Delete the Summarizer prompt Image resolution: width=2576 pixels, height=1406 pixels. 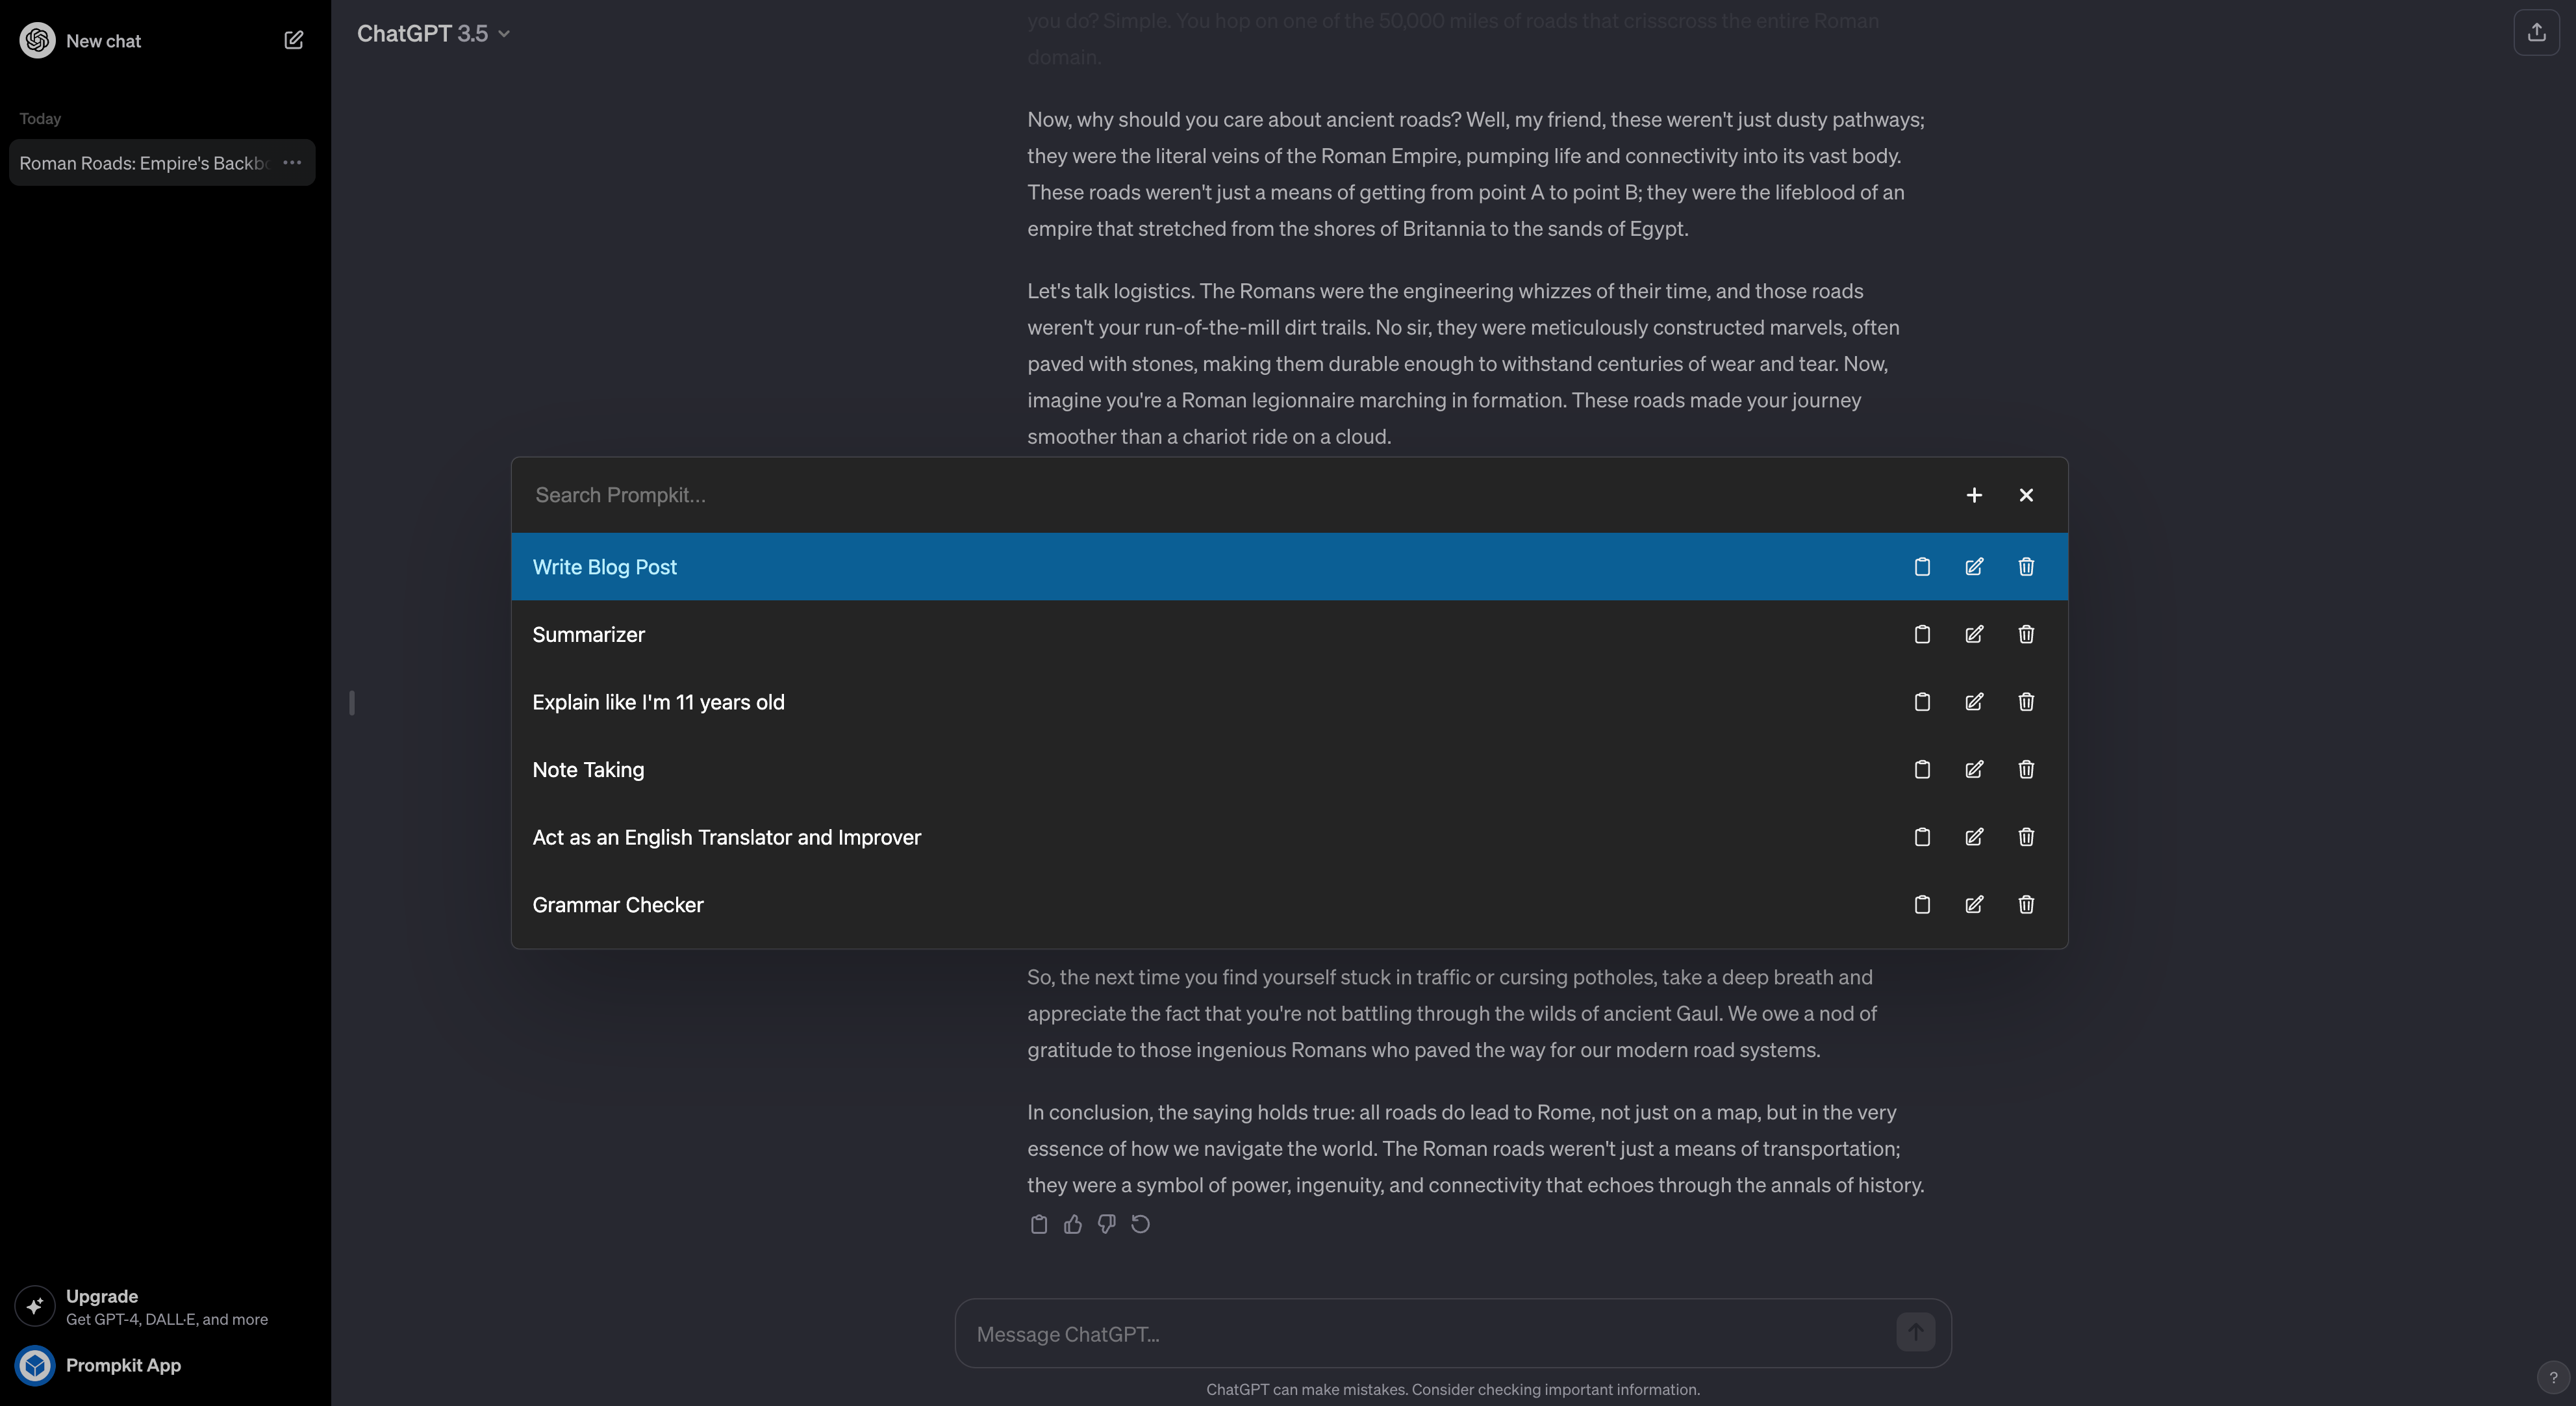2025,634
